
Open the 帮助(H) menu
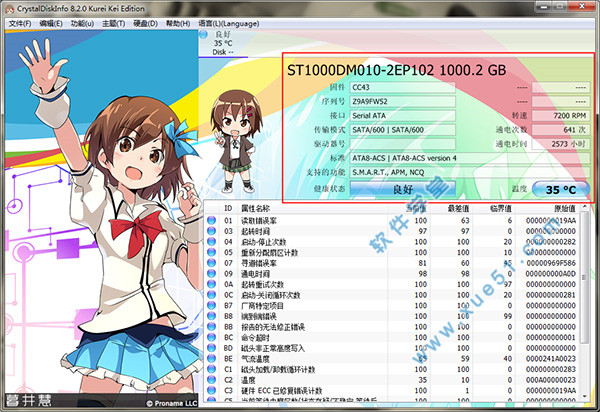click(x=178, y=23)
